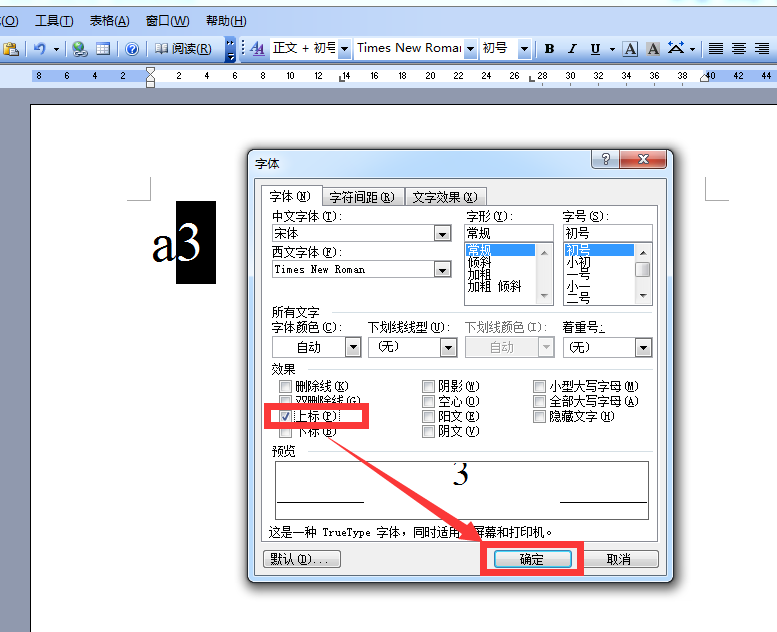Enable the 阳文(E) emboss checkbox

pyautogui.click(x=428, y=416)
